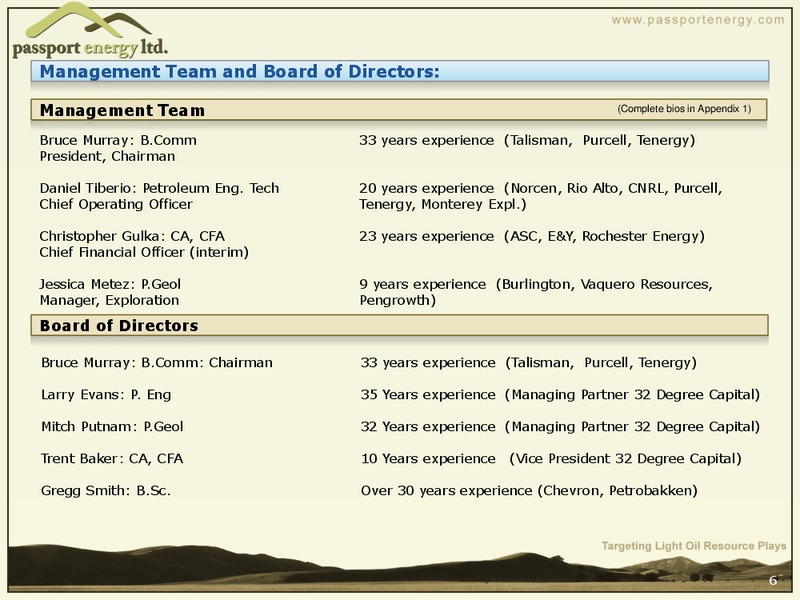Select 'Jessica Metez: P.Geol'
The height and width of the screenshot is (600, 800).
(110, 284)
